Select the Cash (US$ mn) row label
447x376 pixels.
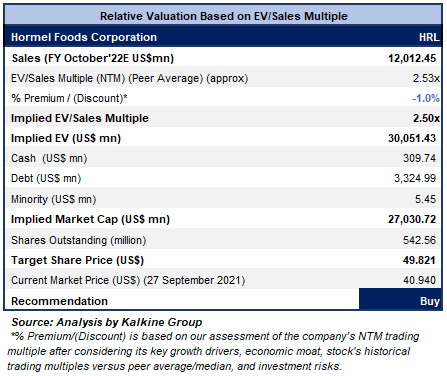(49, 158)
